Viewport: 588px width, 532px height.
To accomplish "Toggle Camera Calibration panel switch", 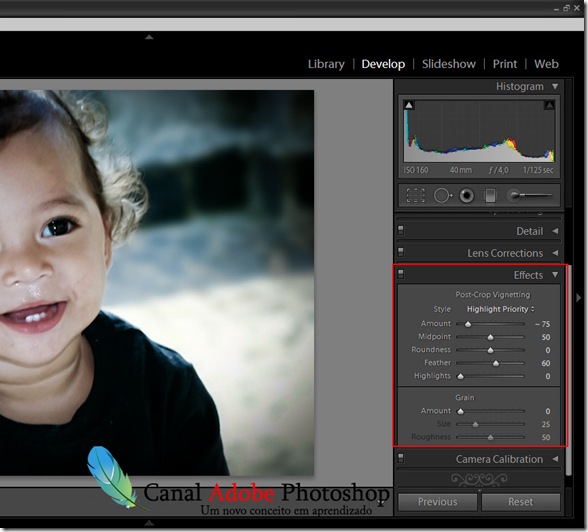I will (400, 458).
